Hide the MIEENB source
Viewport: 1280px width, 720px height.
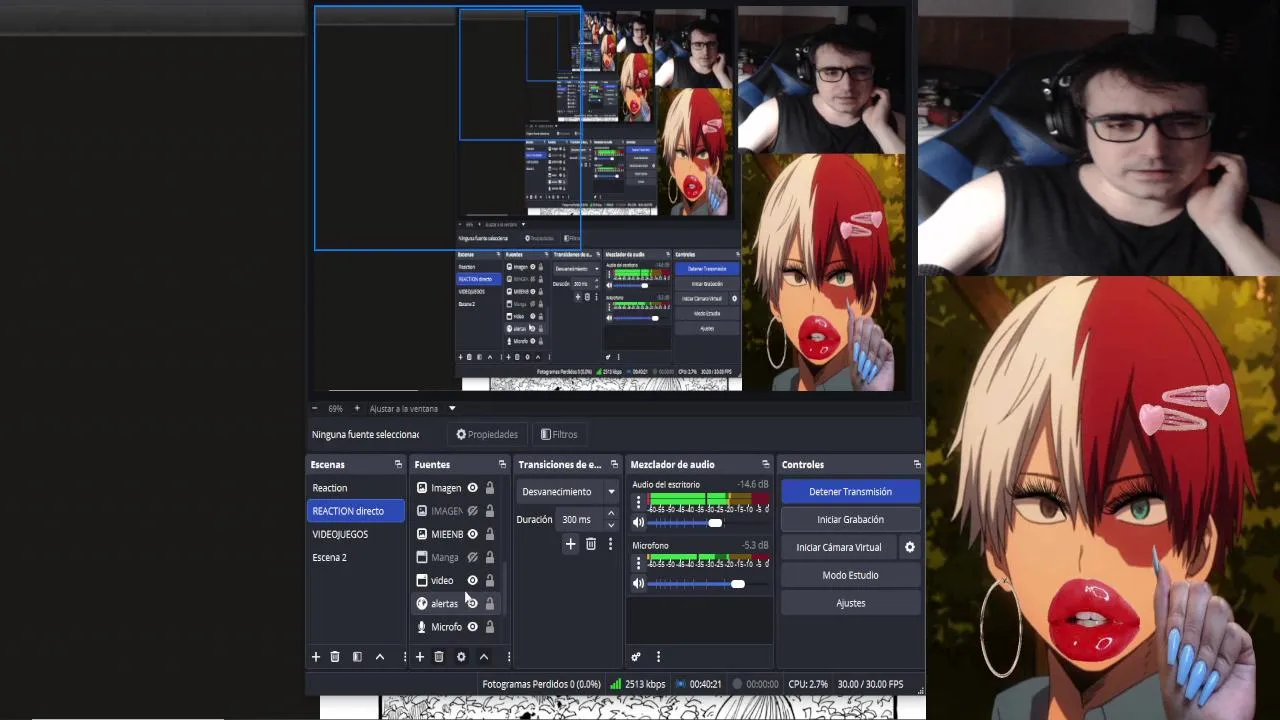pyautogui.click(x=473, y=534)
